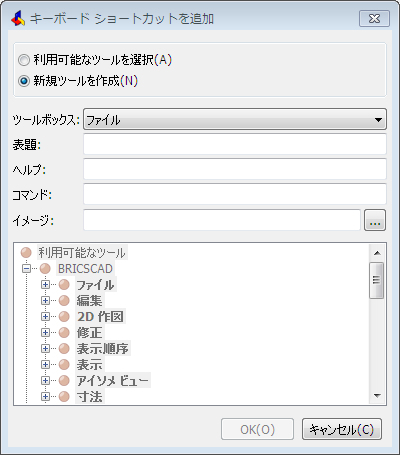Image resolution: width=400 pixels, height=455 pixels.
Task: Expand the 表示 tree node
Action: pos(45,365)
